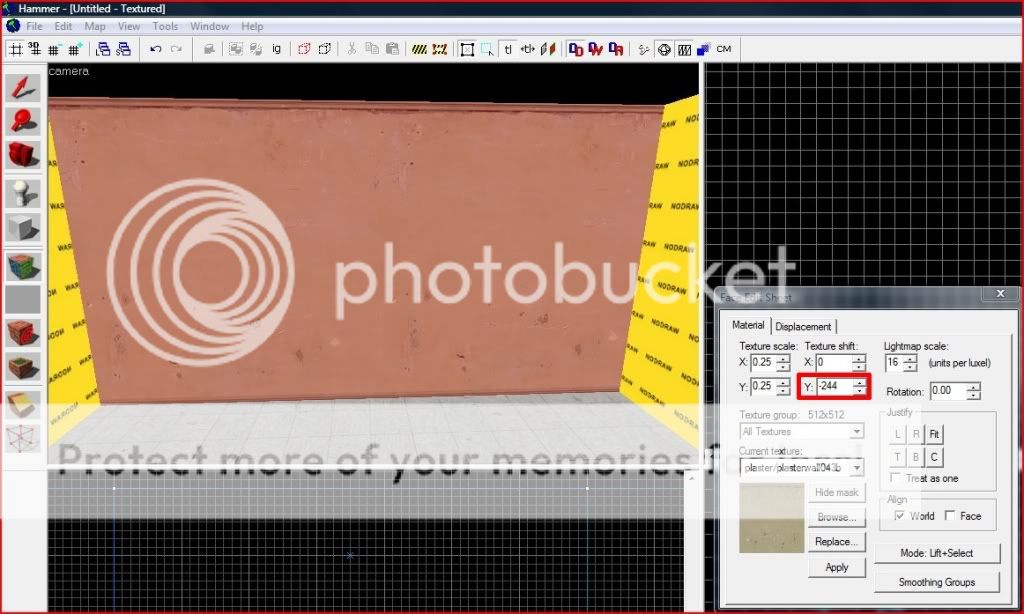This screenshot has height=614, width=1024.
Task: Toggle the 2D grid icon
Action: click(x=16, y=49)
